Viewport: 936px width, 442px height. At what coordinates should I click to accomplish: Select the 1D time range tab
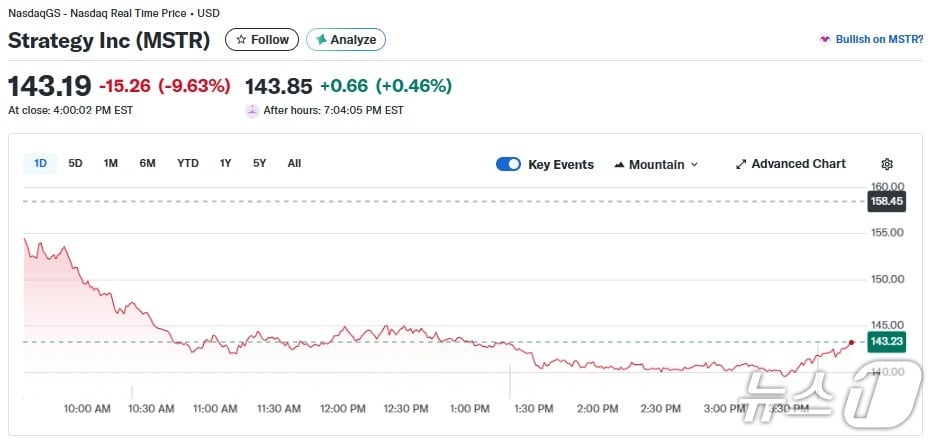40,163
